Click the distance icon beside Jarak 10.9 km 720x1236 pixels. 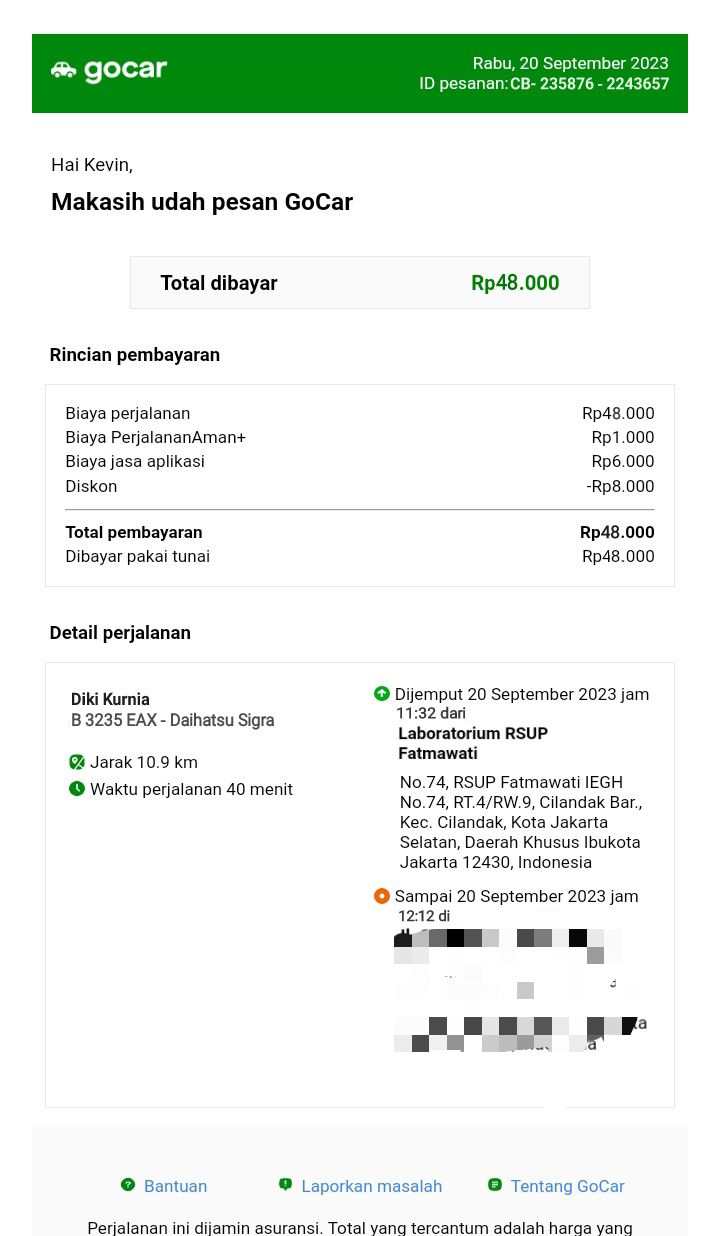(x=77, y=762)
